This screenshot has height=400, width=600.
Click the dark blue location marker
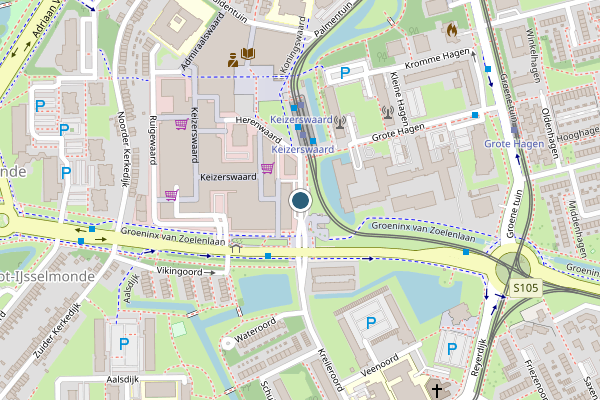coord(300,200)
